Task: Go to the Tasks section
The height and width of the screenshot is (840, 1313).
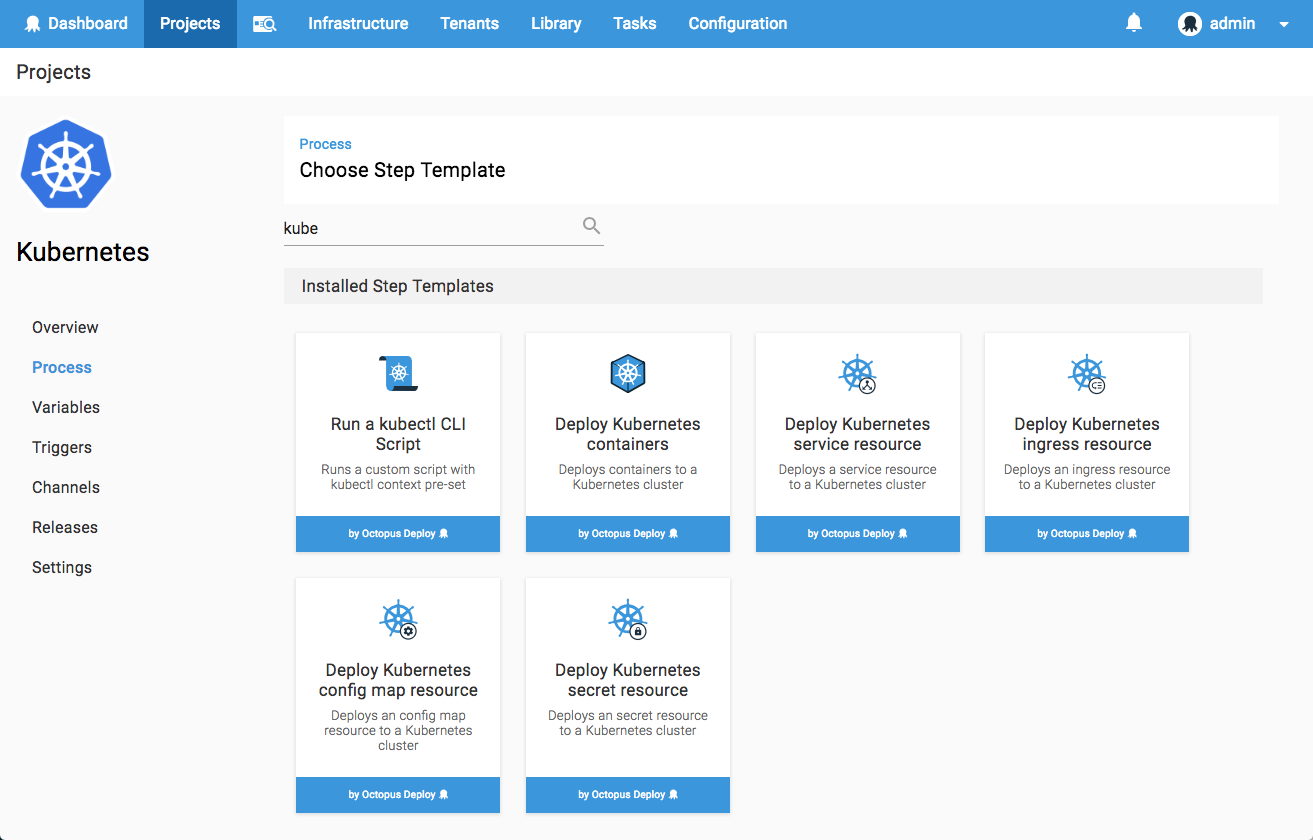Action: coord(634,23)
